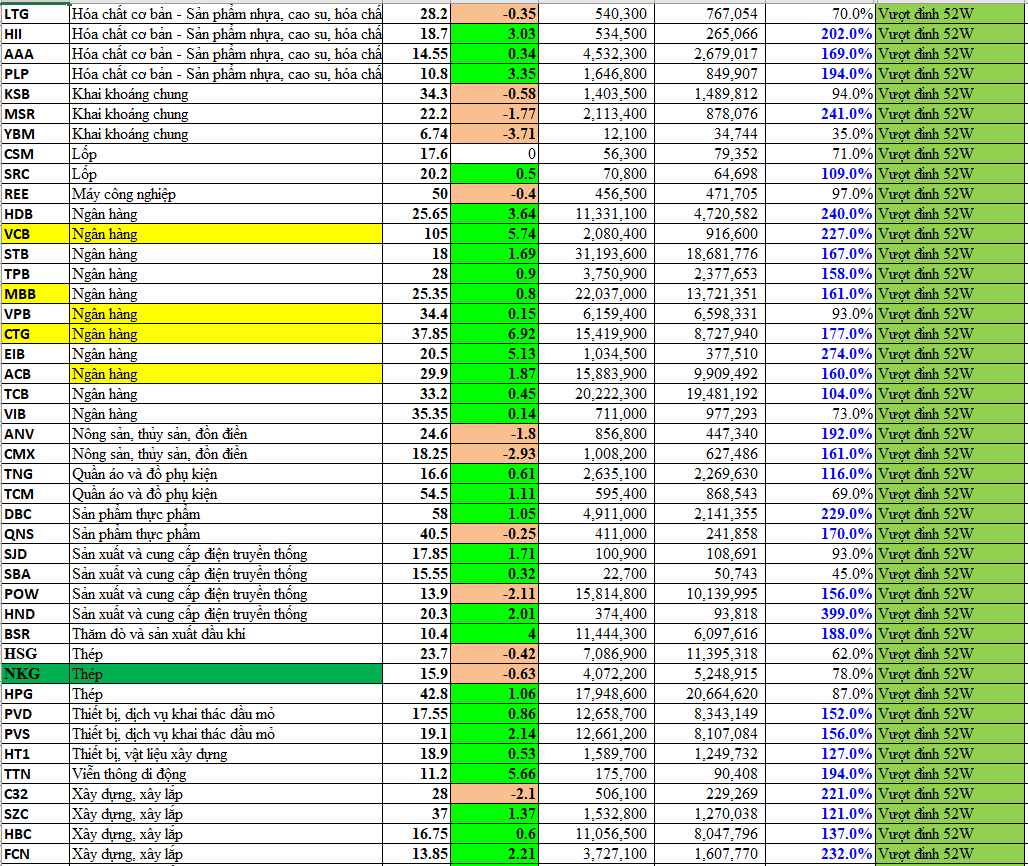The height and width of the screenshot is (866, 1028).
Task: Select CTG's price change value 6.92
Action: click(495, 334)
